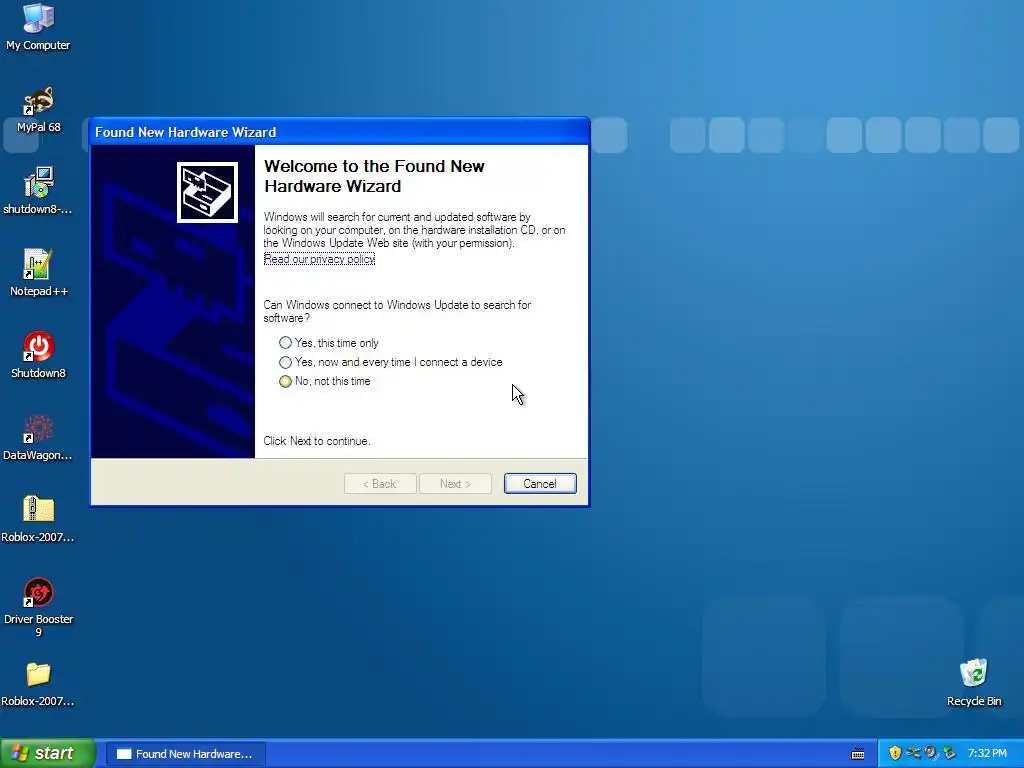Open the My Computer desktop icon
The image size is (1024, 768).
(x=38, y=26)
